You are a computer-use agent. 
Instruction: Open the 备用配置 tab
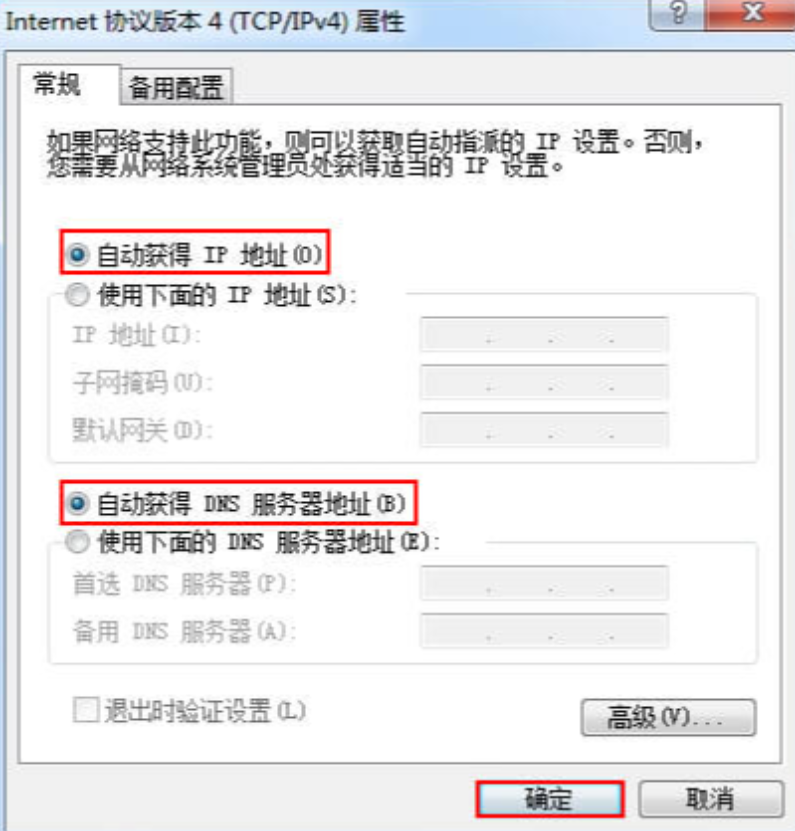tap(176, 87)
